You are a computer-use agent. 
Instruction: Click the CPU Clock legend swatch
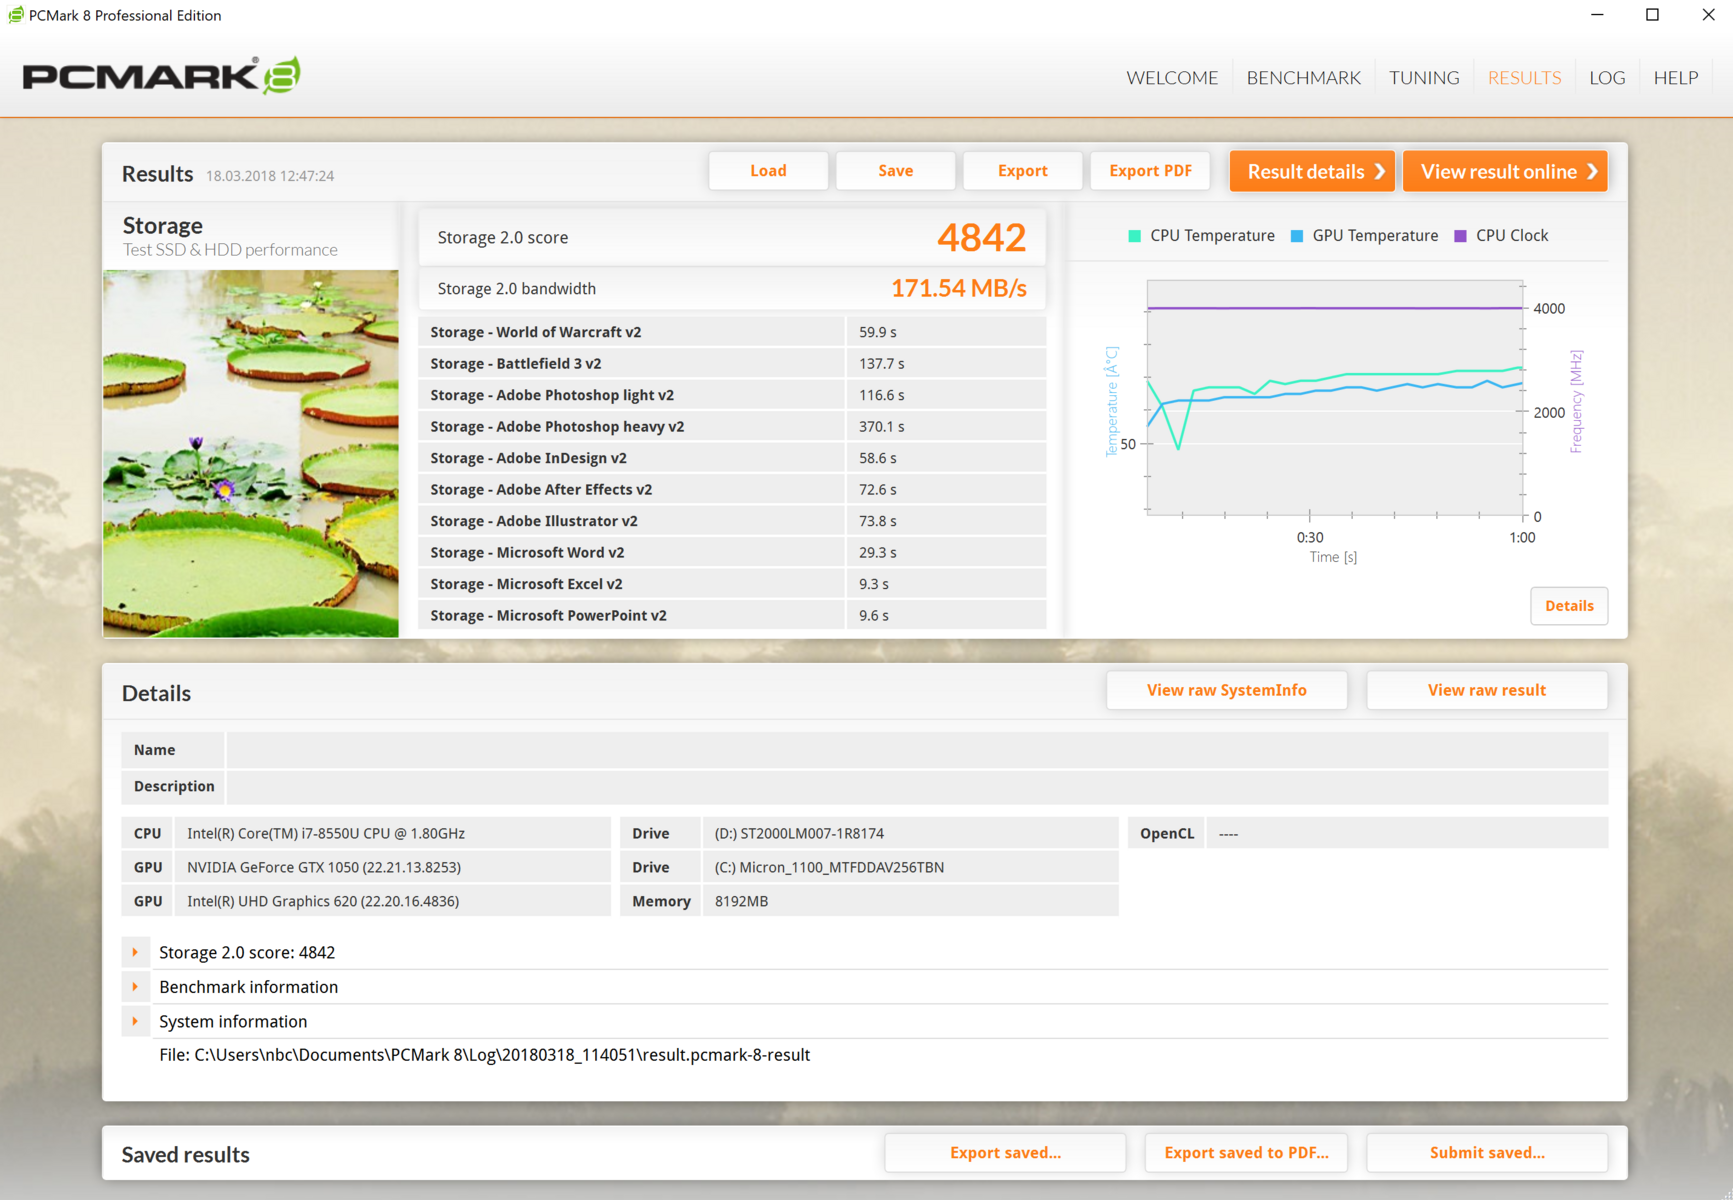[x=1460, y=236]
